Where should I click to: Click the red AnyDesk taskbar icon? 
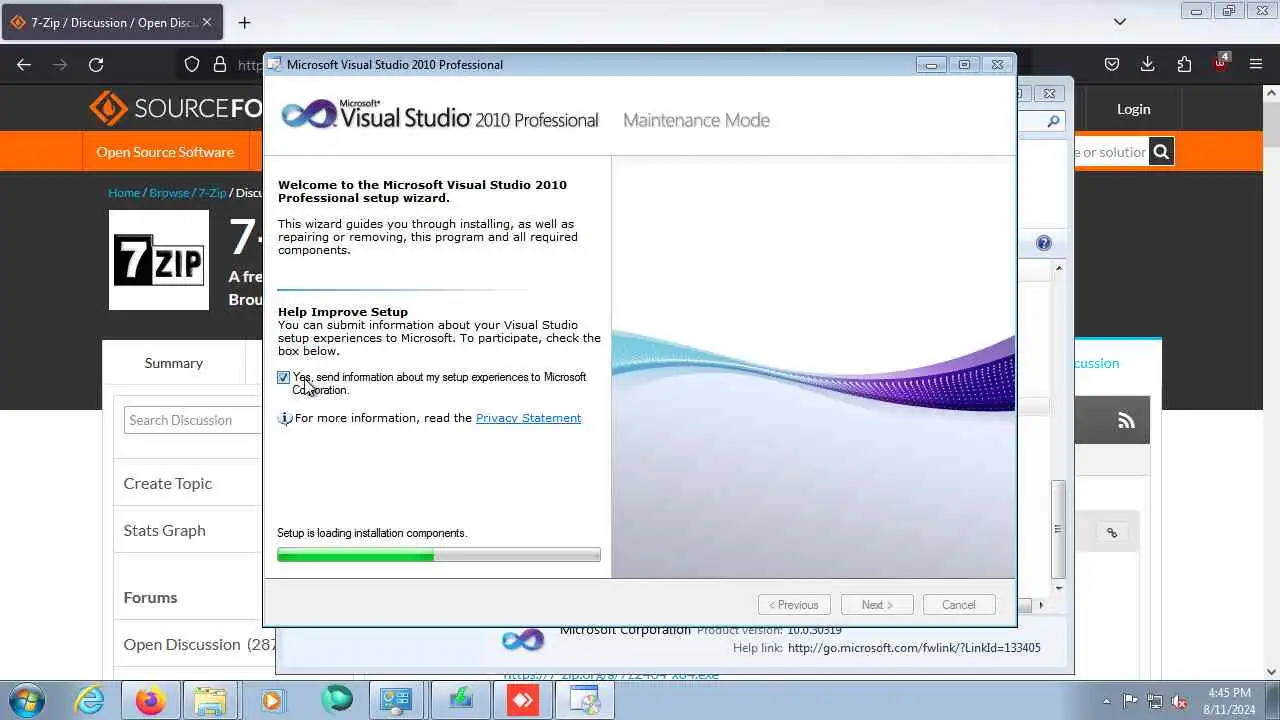(x=523, y=701)
